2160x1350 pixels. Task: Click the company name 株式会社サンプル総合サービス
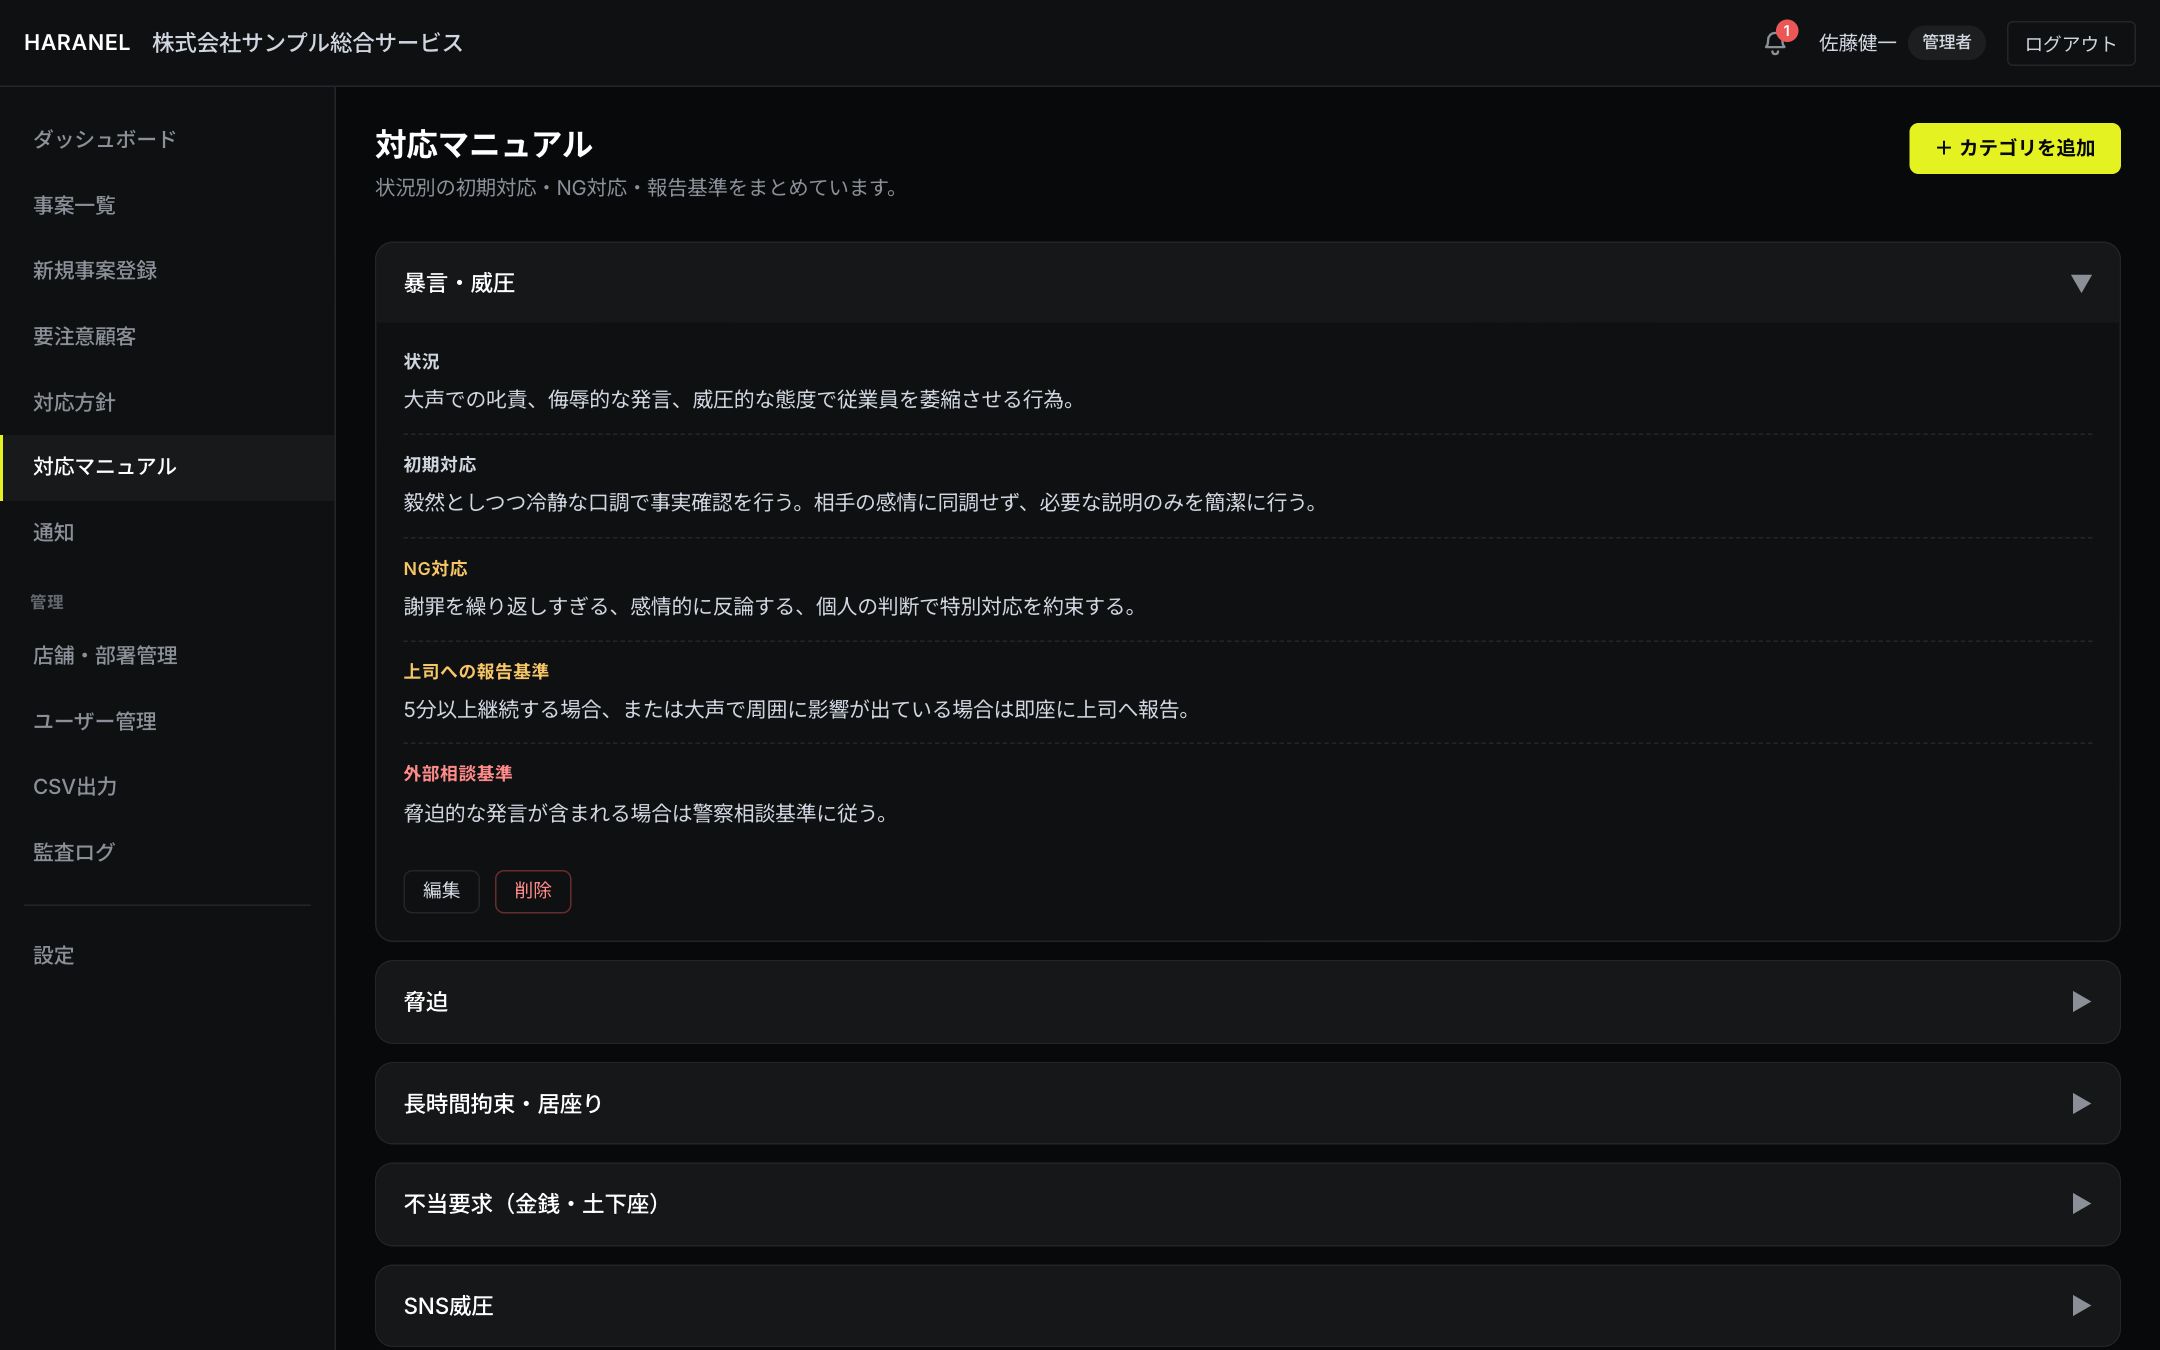tap(308, 43)
